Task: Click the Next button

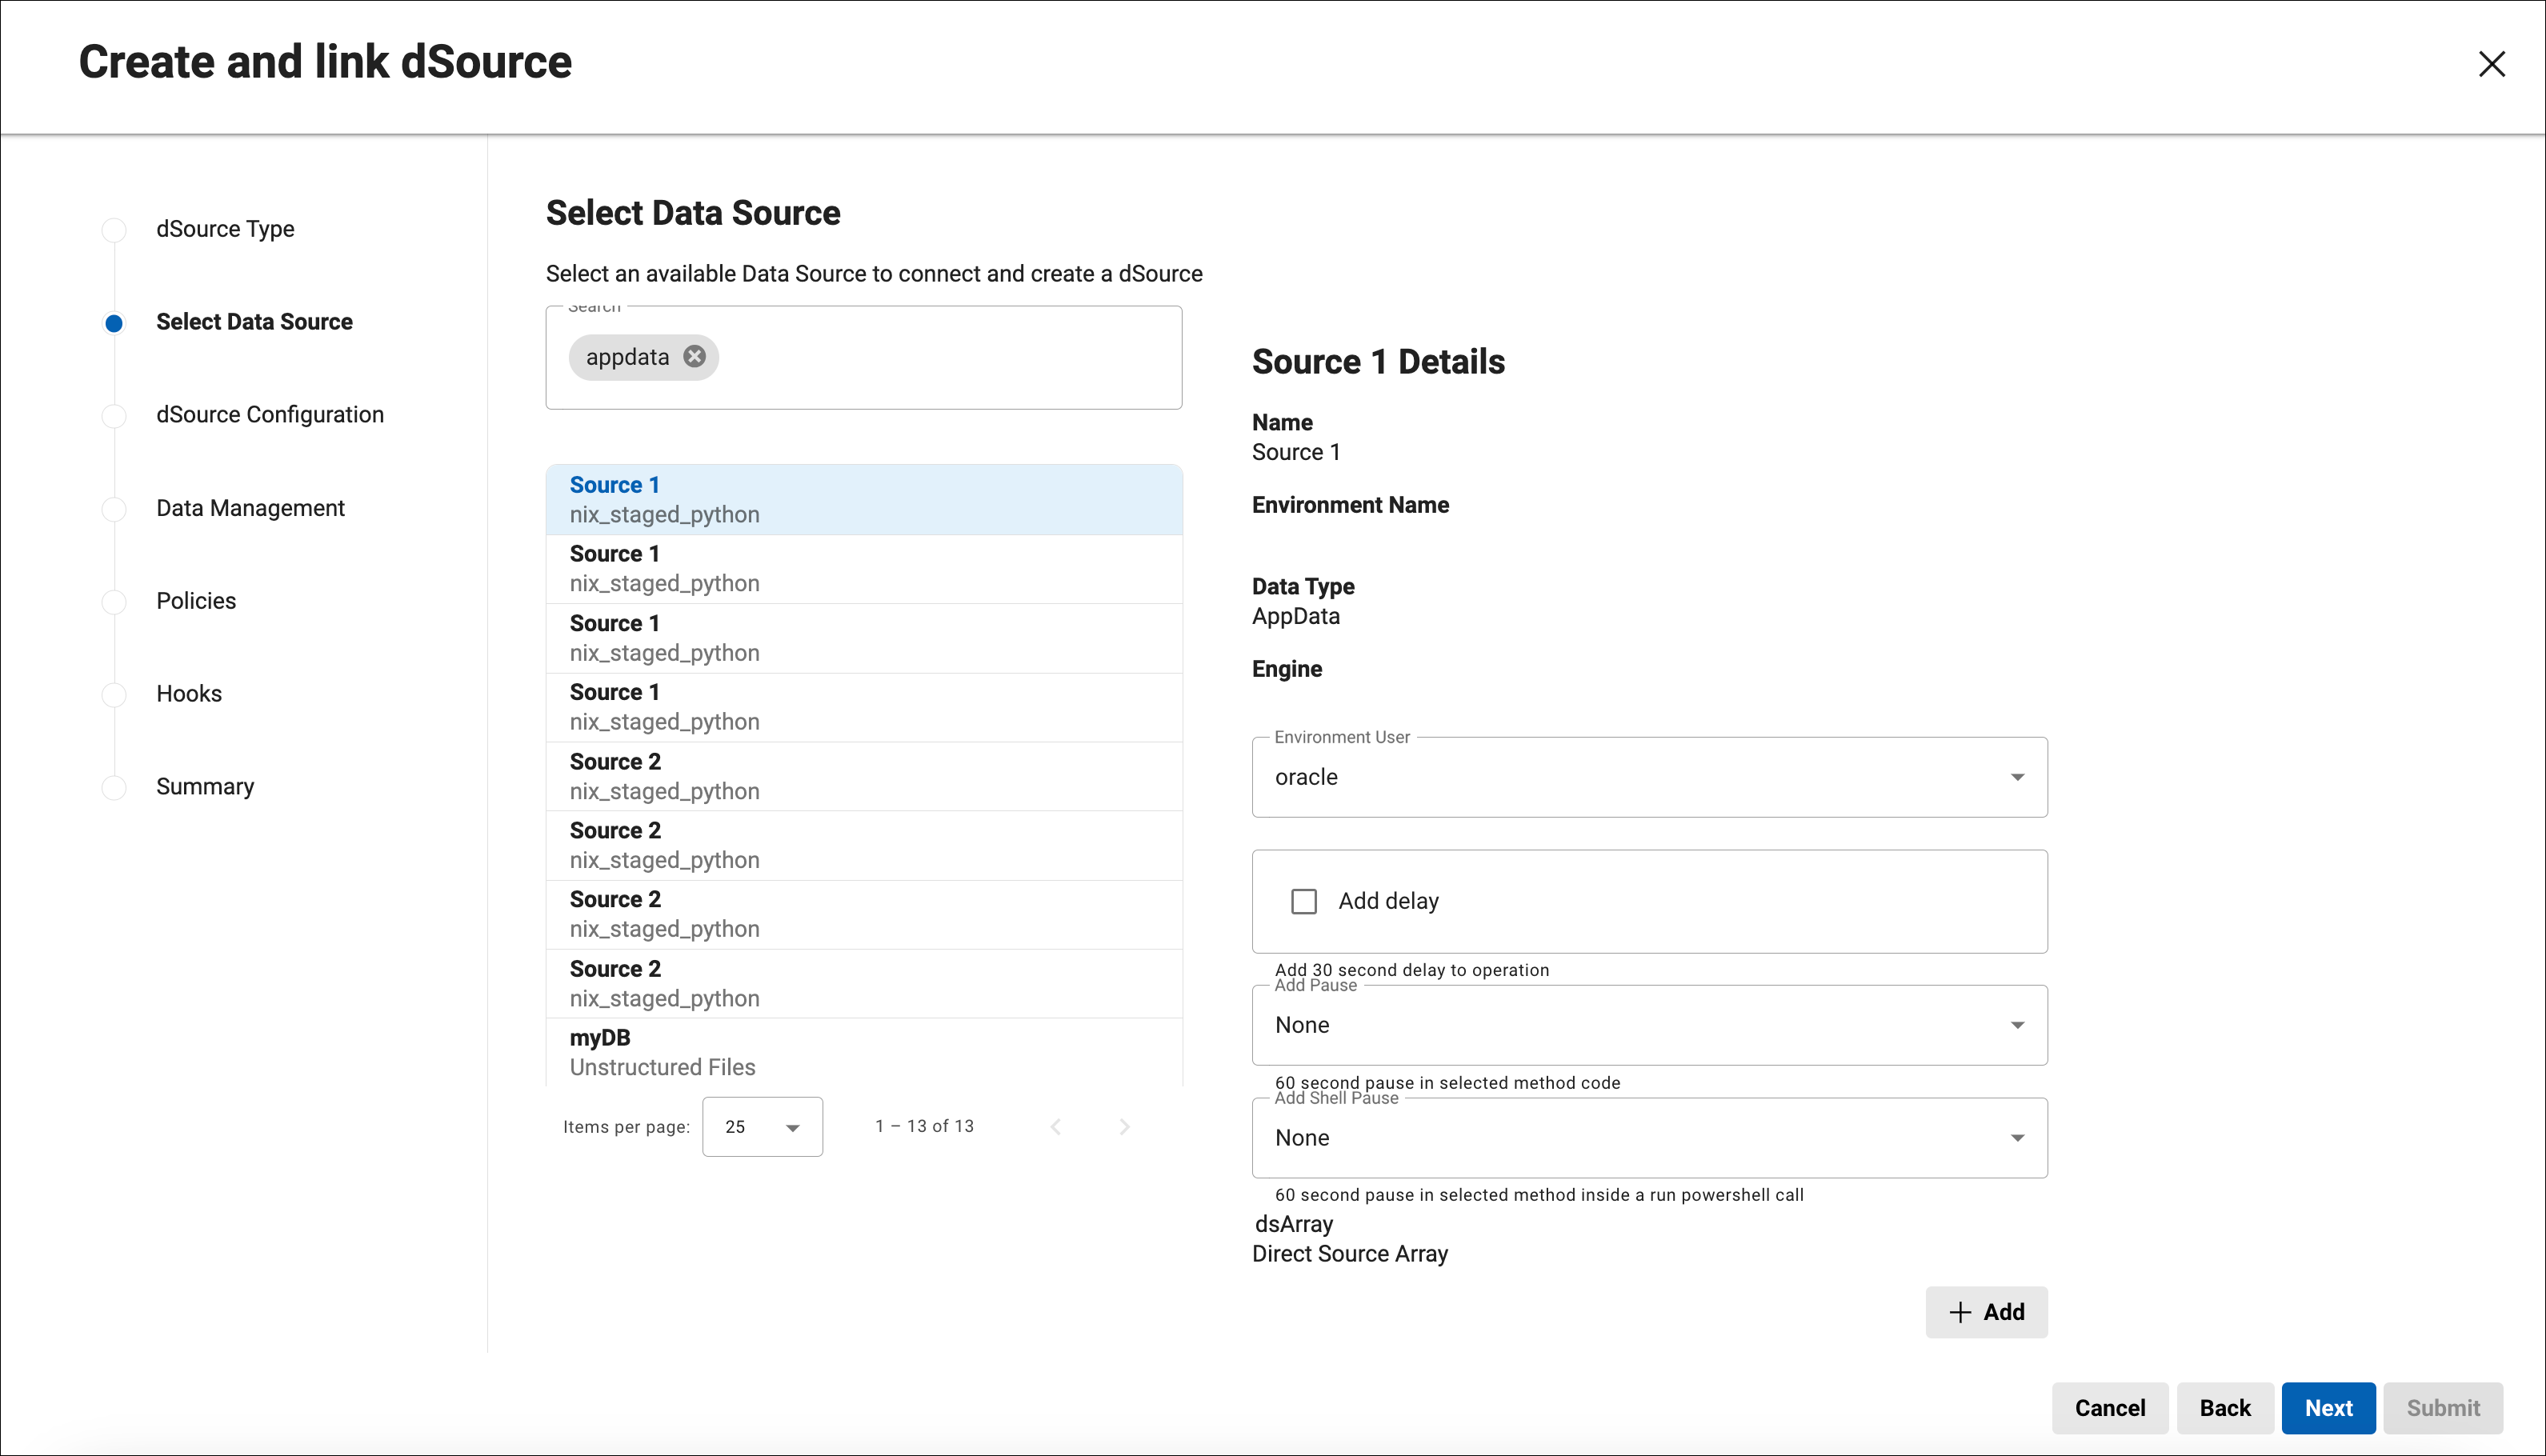Action: tap(2328, 1408)
